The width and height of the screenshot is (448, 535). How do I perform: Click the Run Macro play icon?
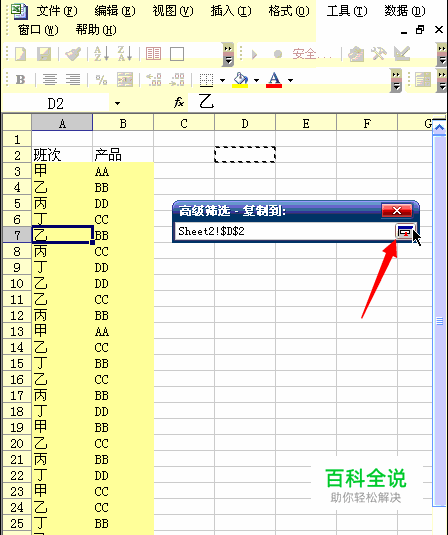pos(254,54)
